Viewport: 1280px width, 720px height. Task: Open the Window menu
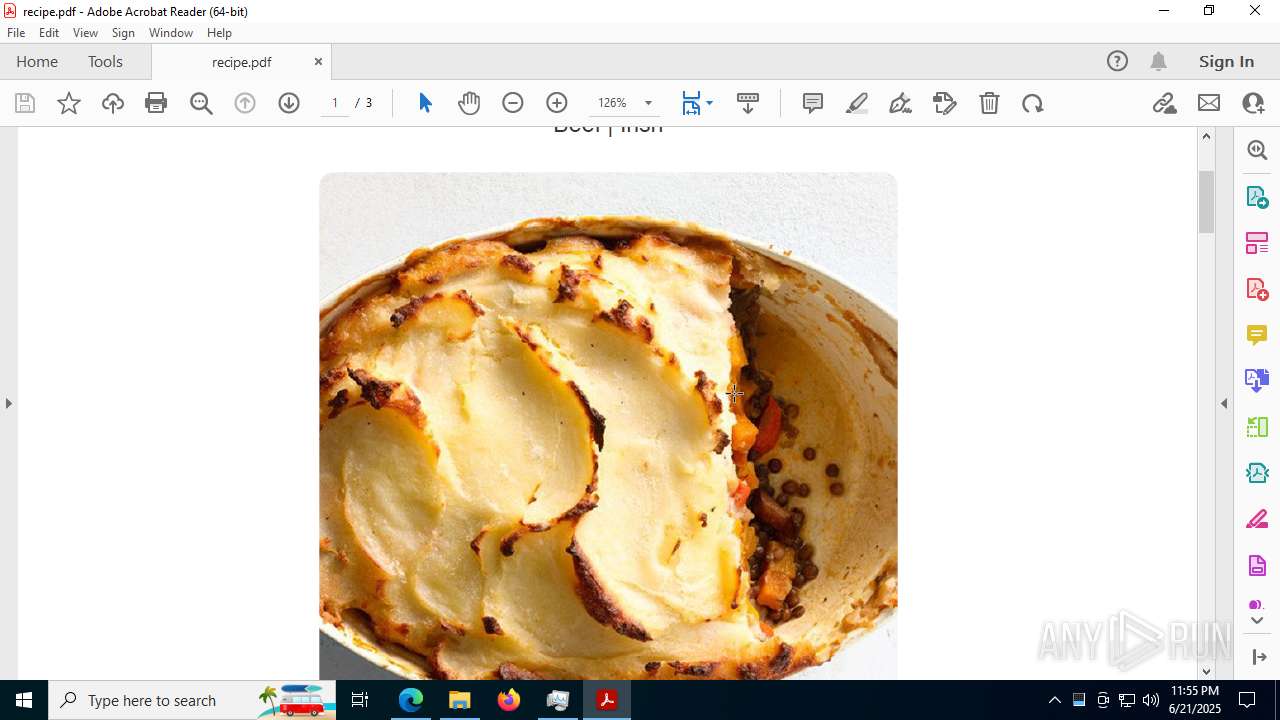(171, 33)
